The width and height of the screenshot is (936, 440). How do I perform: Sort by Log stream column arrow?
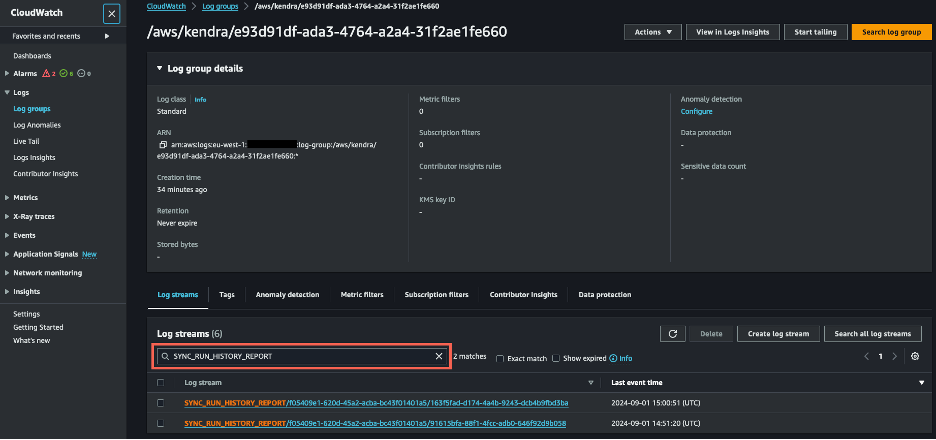(591, 383)
